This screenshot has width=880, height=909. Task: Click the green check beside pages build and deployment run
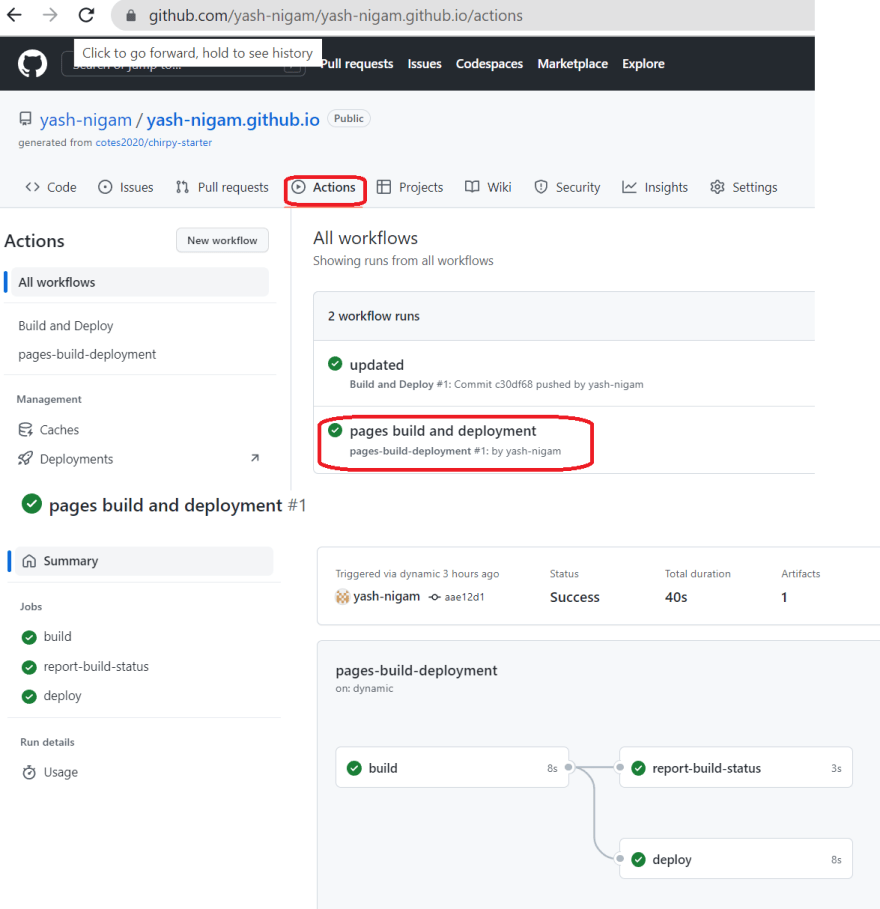(335, 430)
